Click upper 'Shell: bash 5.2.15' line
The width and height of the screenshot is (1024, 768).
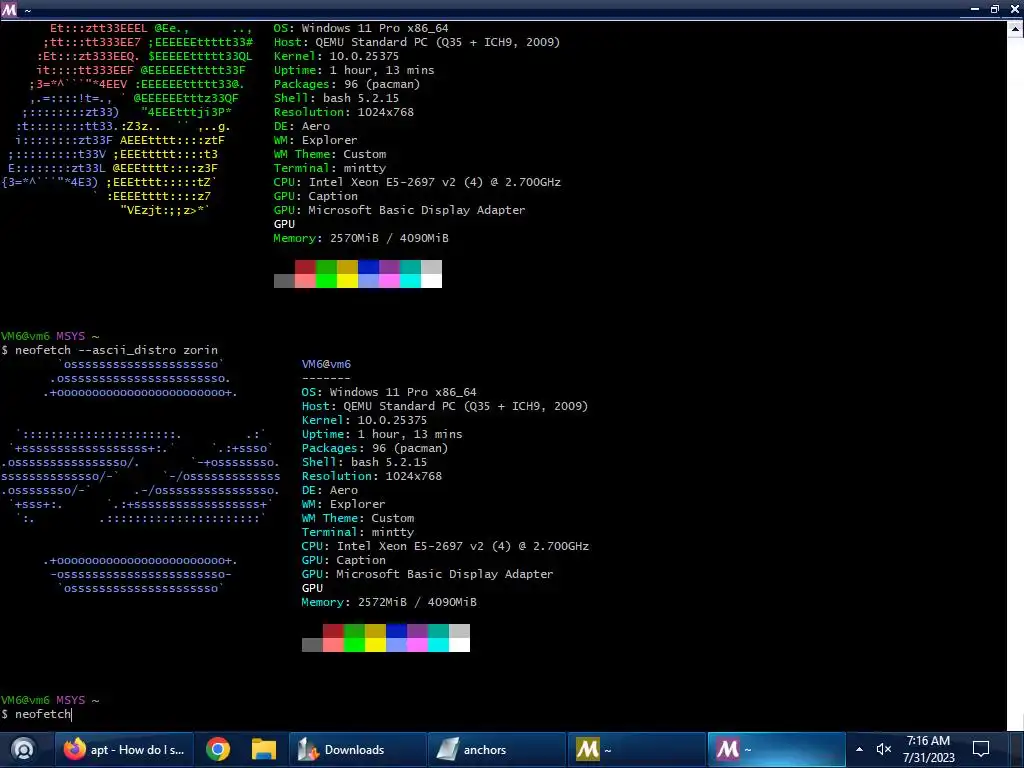[336, 98]
